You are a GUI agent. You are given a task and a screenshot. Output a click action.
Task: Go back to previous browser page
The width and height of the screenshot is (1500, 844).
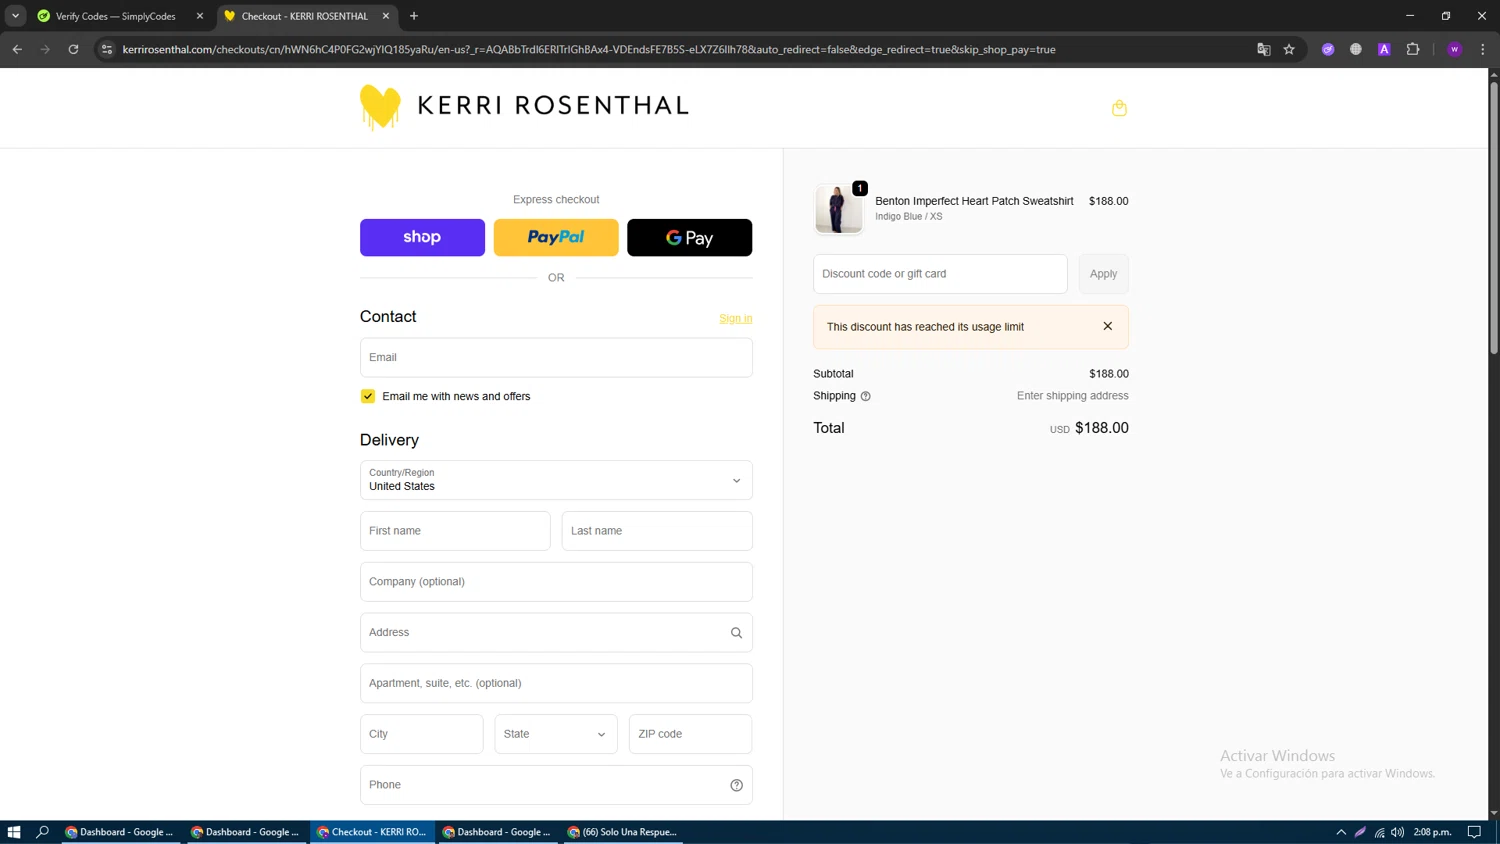click(x=17, y=49)
